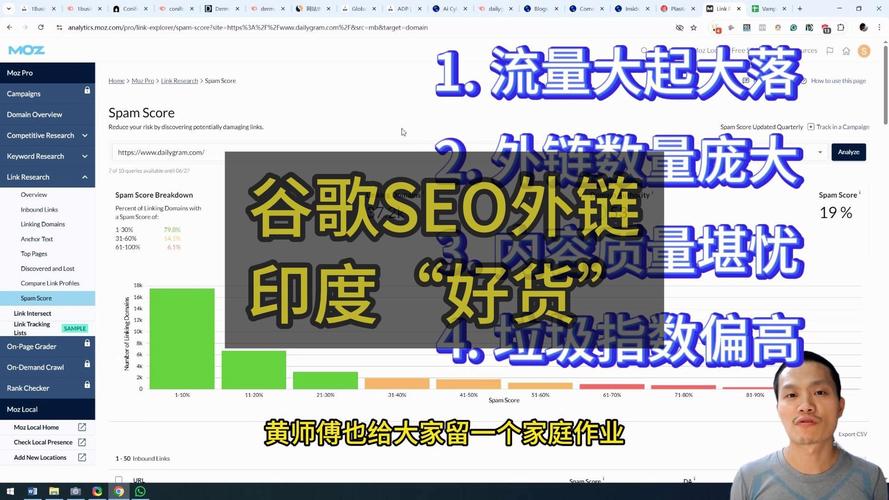
Task: Click the lock icon beside Rank Checker
Action: (87, 385)
